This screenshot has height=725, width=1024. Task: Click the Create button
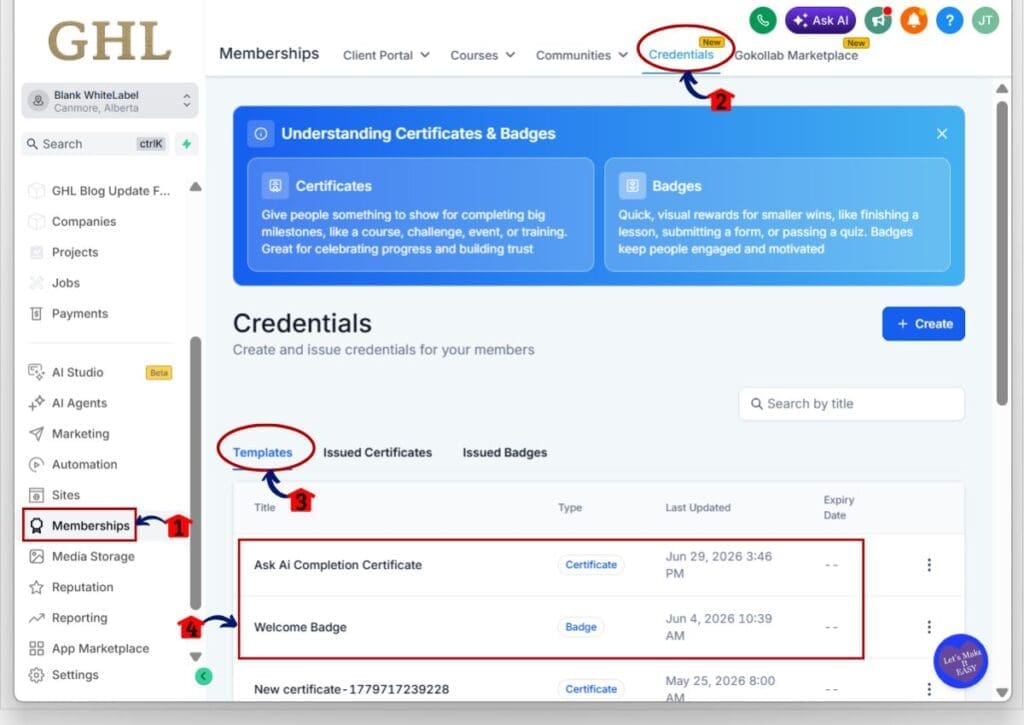[923, 324]
